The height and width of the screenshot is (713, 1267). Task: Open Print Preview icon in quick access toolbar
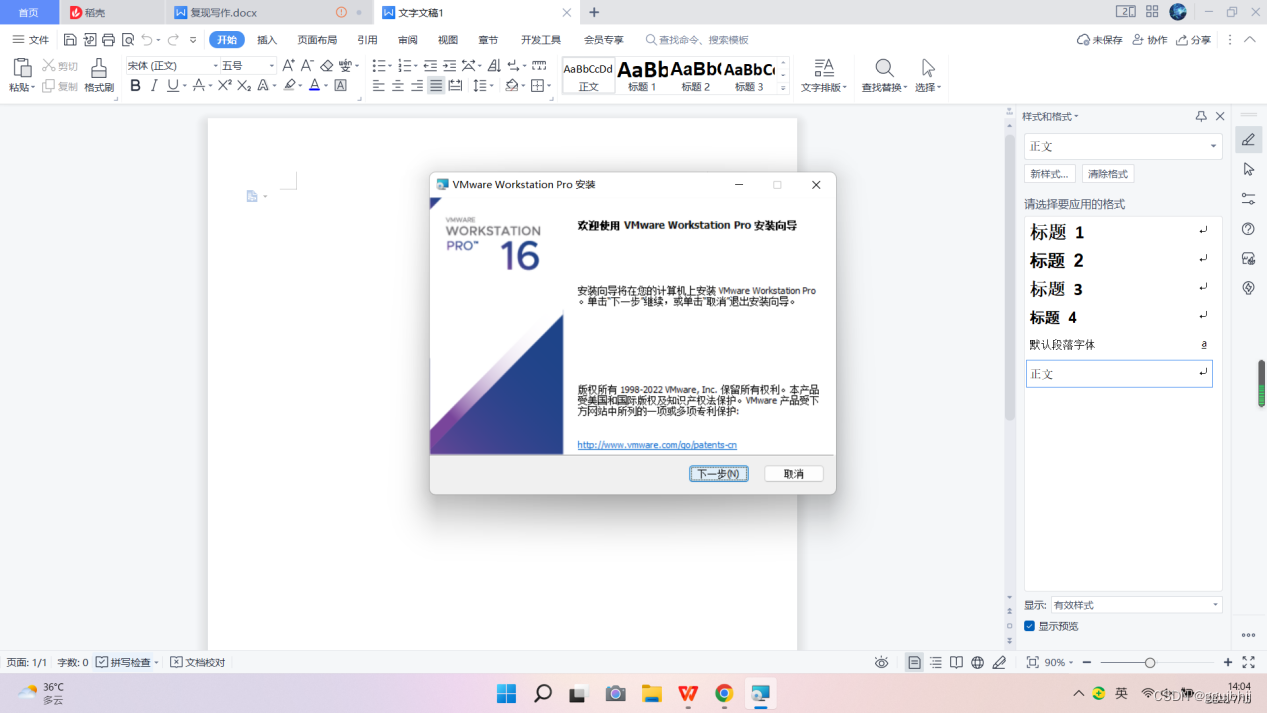127,40
